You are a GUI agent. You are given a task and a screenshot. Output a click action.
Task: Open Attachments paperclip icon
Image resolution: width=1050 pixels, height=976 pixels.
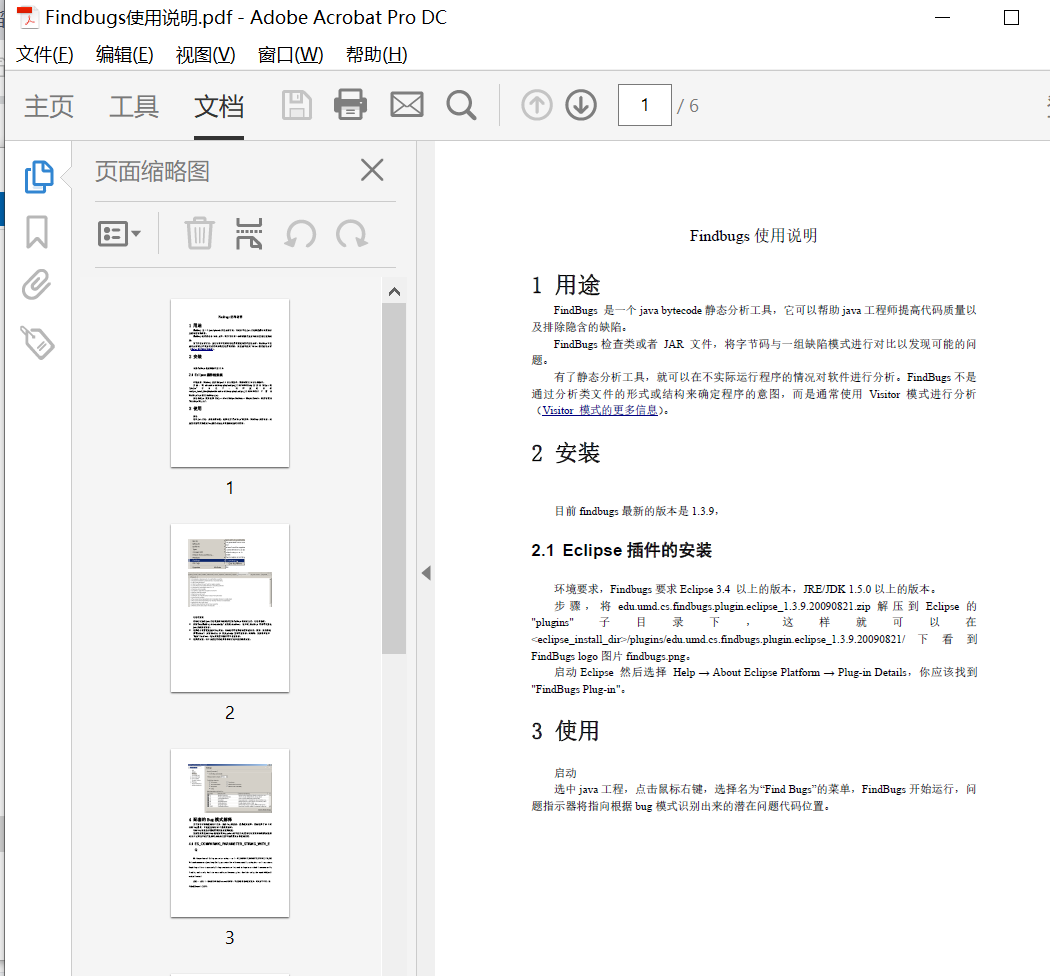click(x=36, y=285)
